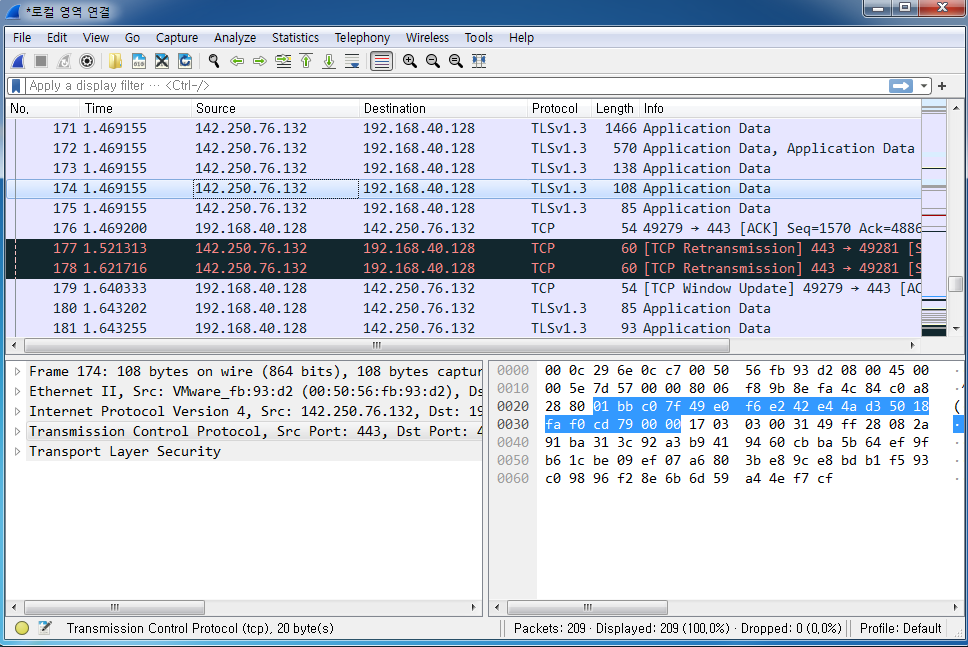Expand Internet Protocol Version 4 node

click(17, 412)
